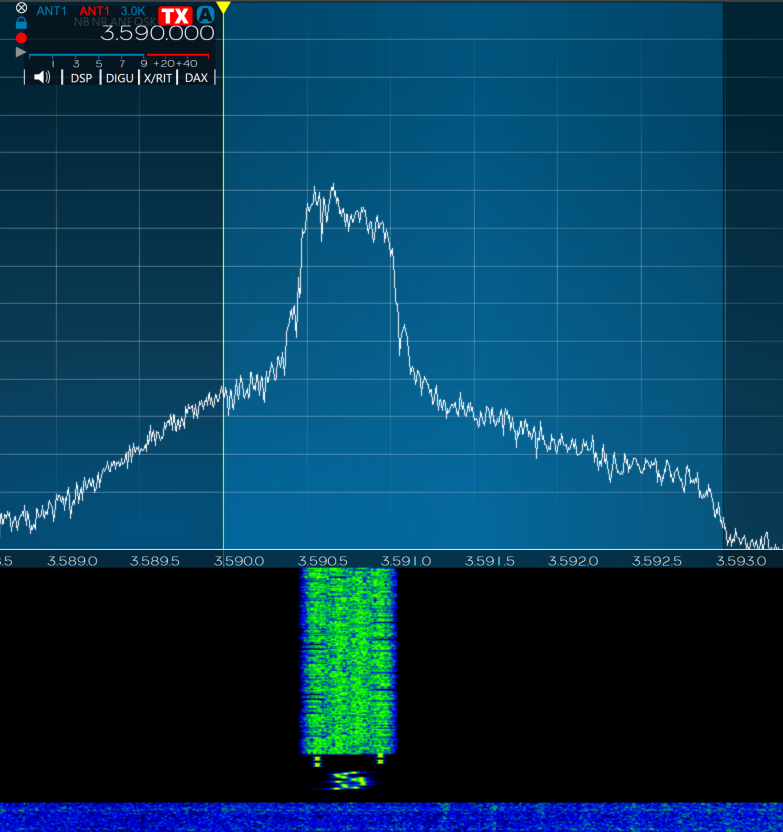Open the DSP tab
Viewport: 783px width, 832px height.
tap(81, 78)
